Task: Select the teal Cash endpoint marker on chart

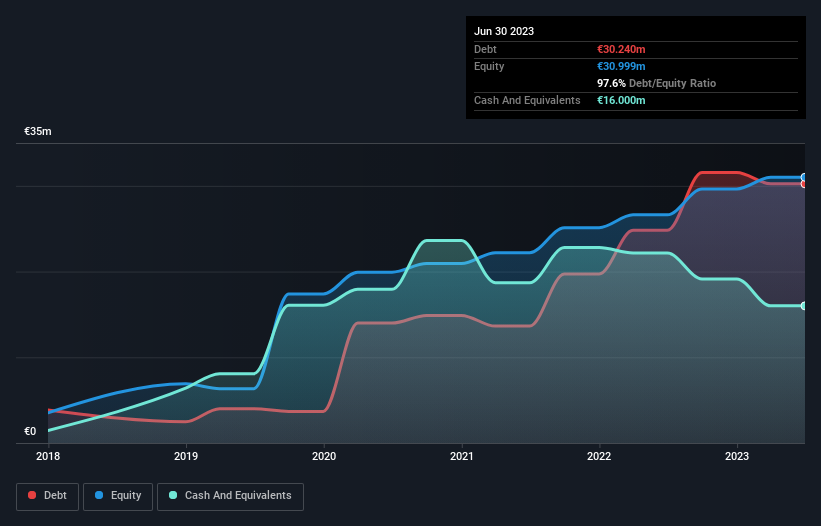Action: 804,306
